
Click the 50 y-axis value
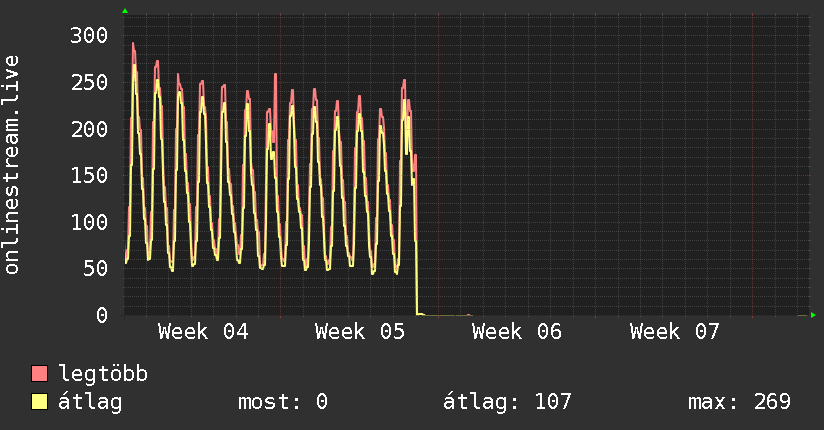click(94, 268)
